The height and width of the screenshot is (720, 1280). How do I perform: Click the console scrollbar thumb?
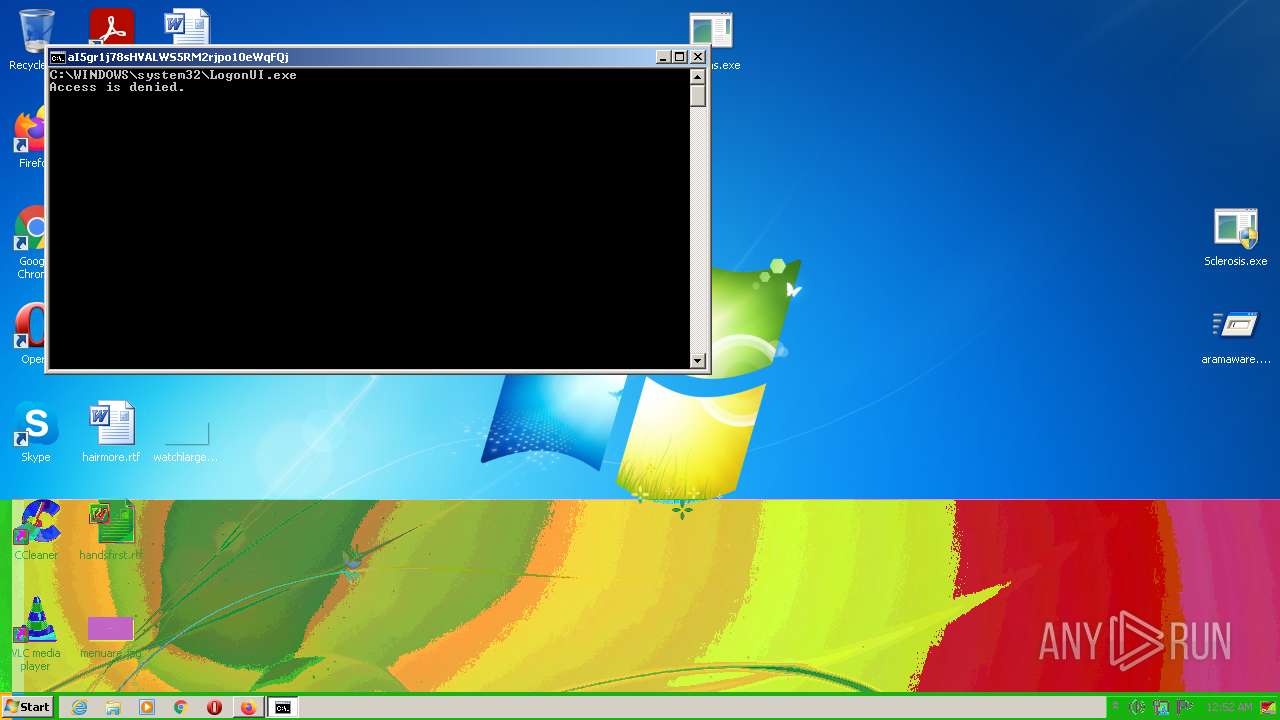pos(698,96)
